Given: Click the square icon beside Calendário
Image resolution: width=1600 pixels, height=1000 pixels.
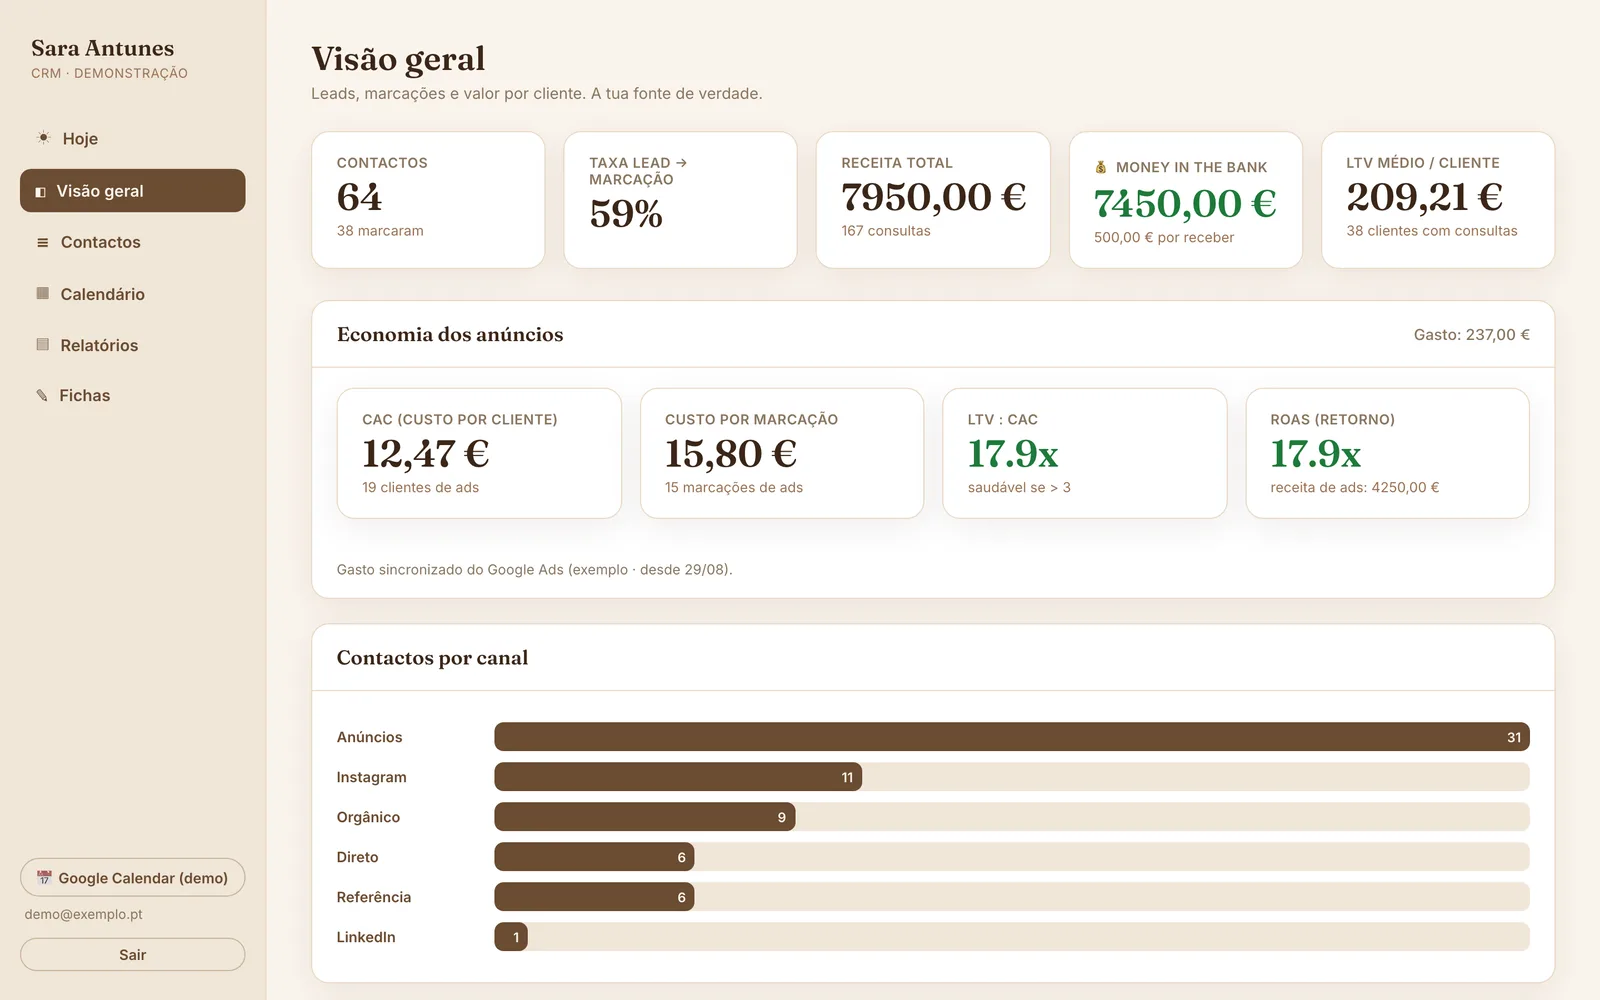Looking at the screenshot, I should pos(42,293).
